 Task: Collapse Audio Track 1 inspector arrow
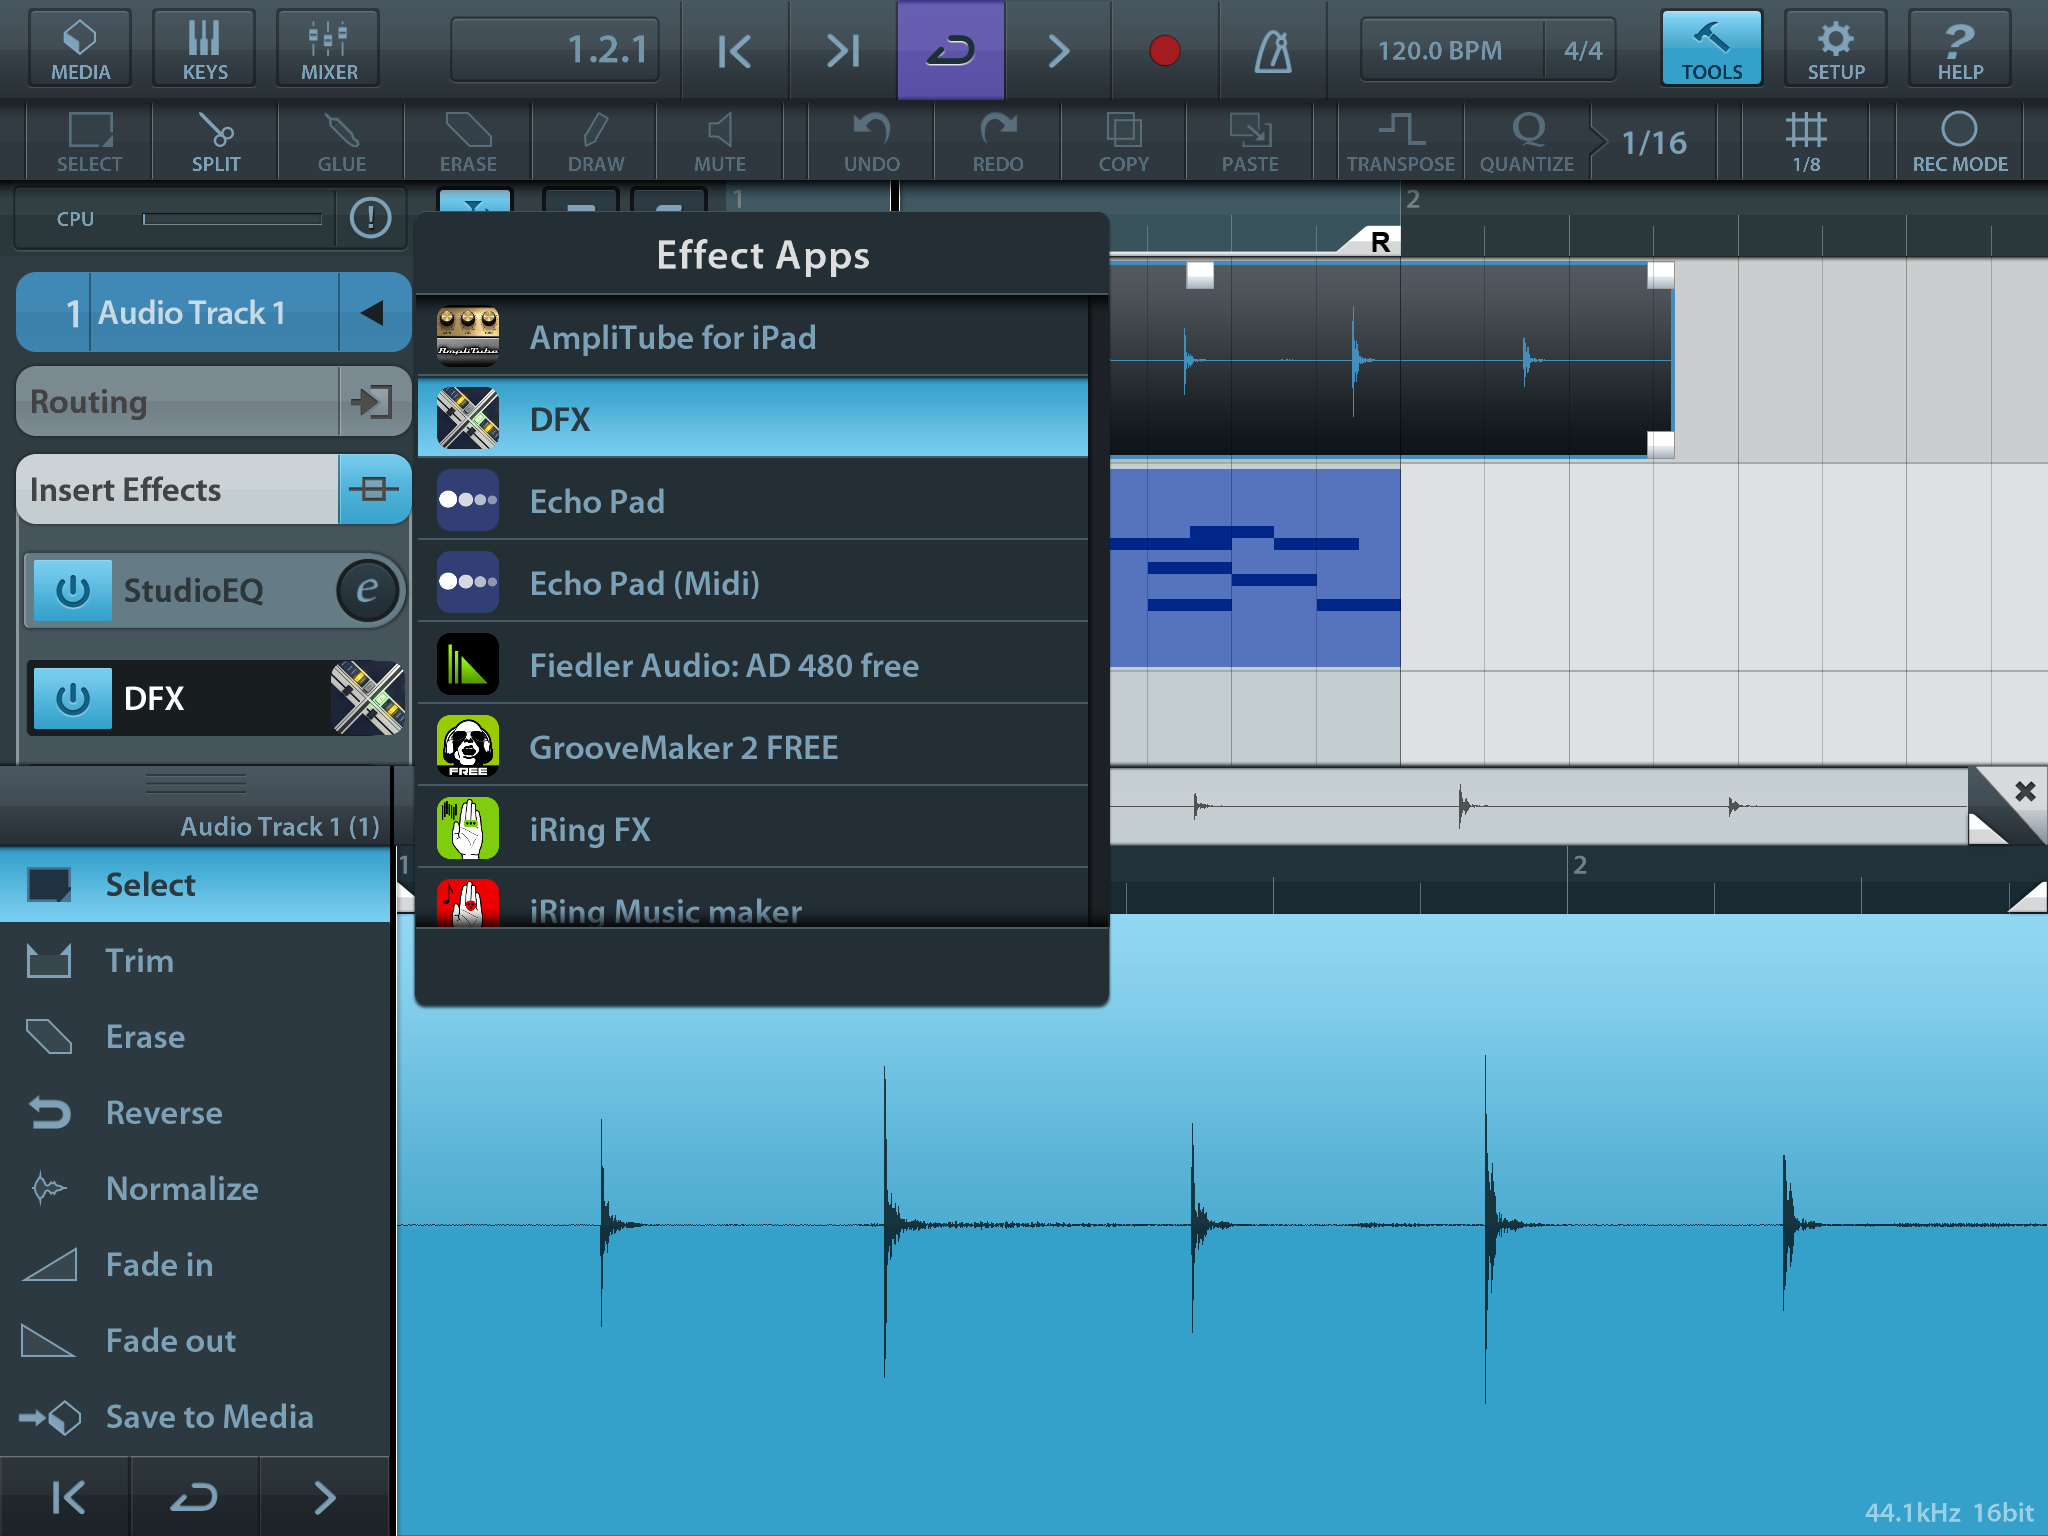[373, 313]
